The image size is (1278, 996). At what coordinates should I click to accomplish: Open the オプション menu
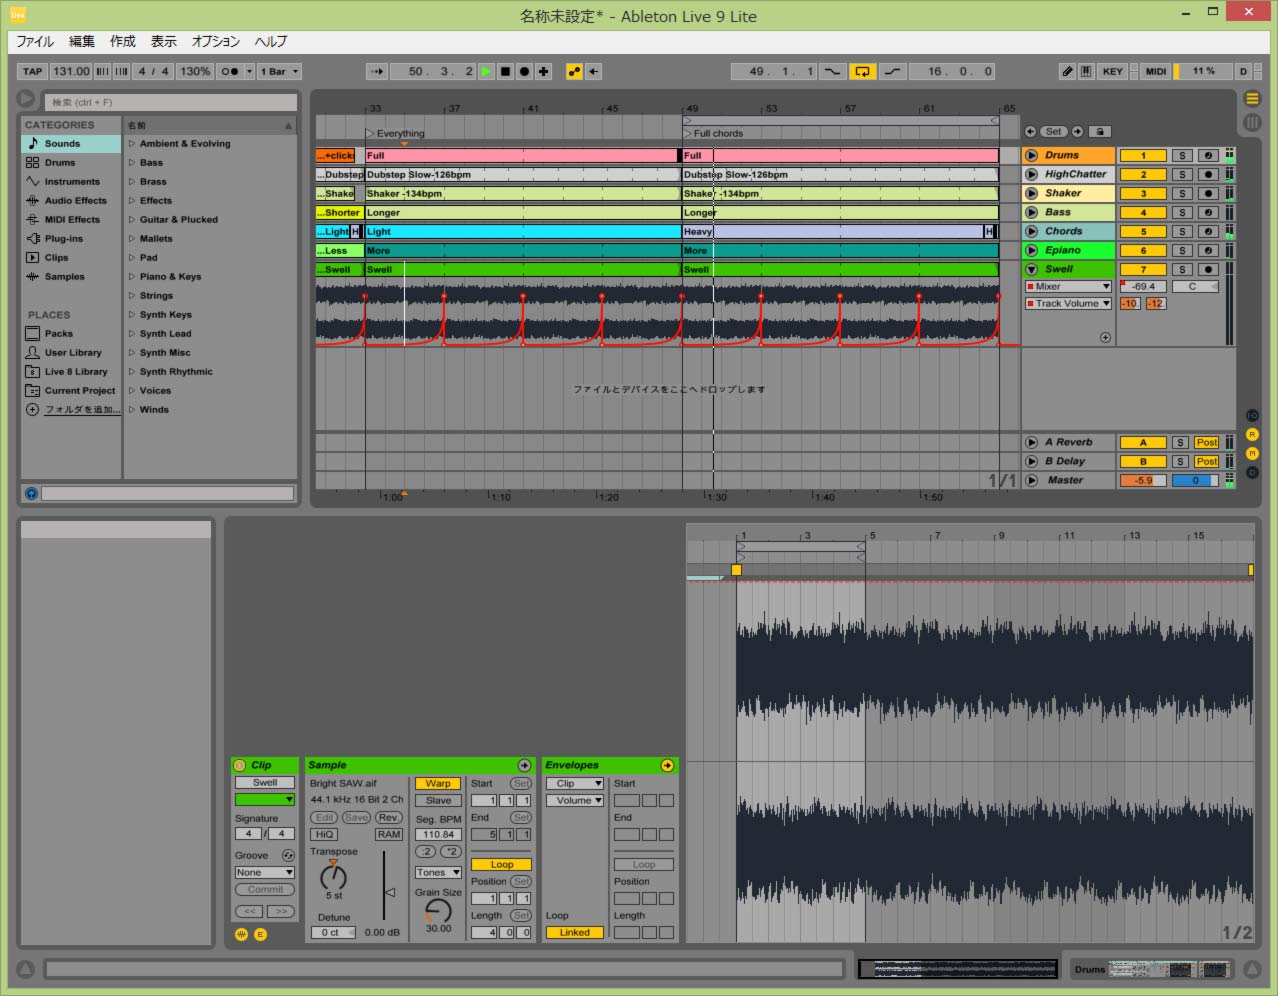click(x=216, y=41)
